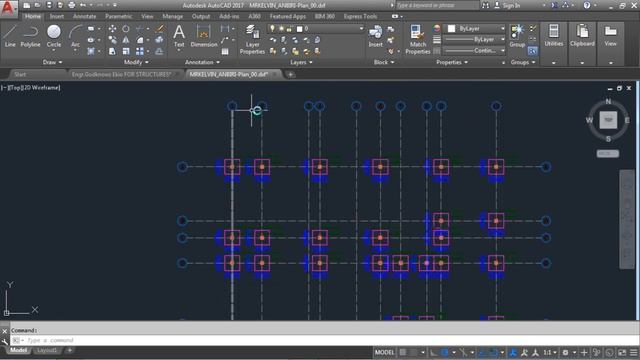Viewport: 640px width, 360px height.
Task: Expand the Modify panel
Action: coord(136,62)
